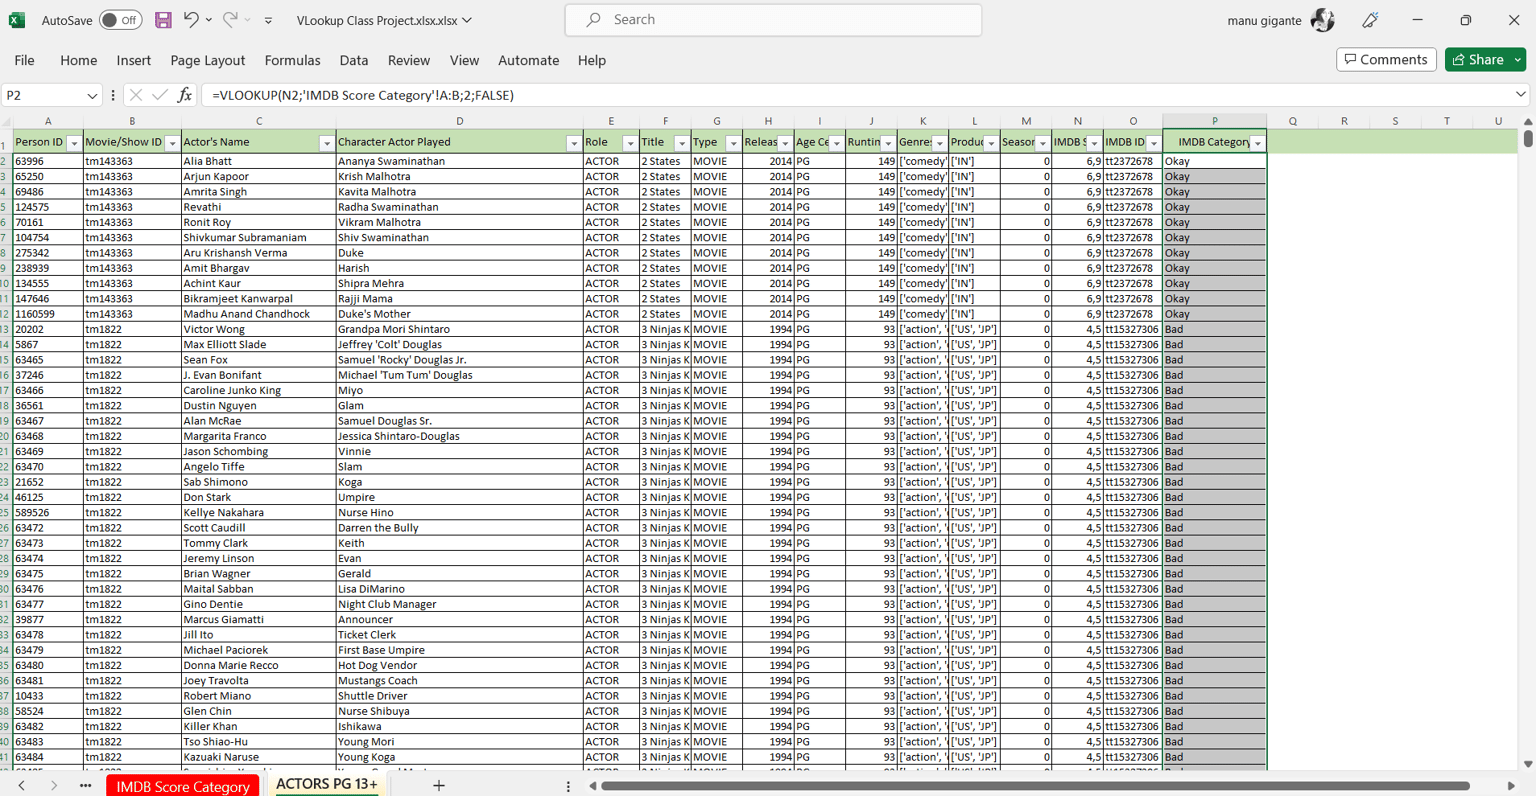Image resolution: width=1536 pixels, height=796 pixels.
Task: Switch to the Home ribbon tab
Action: coord(78,60)
